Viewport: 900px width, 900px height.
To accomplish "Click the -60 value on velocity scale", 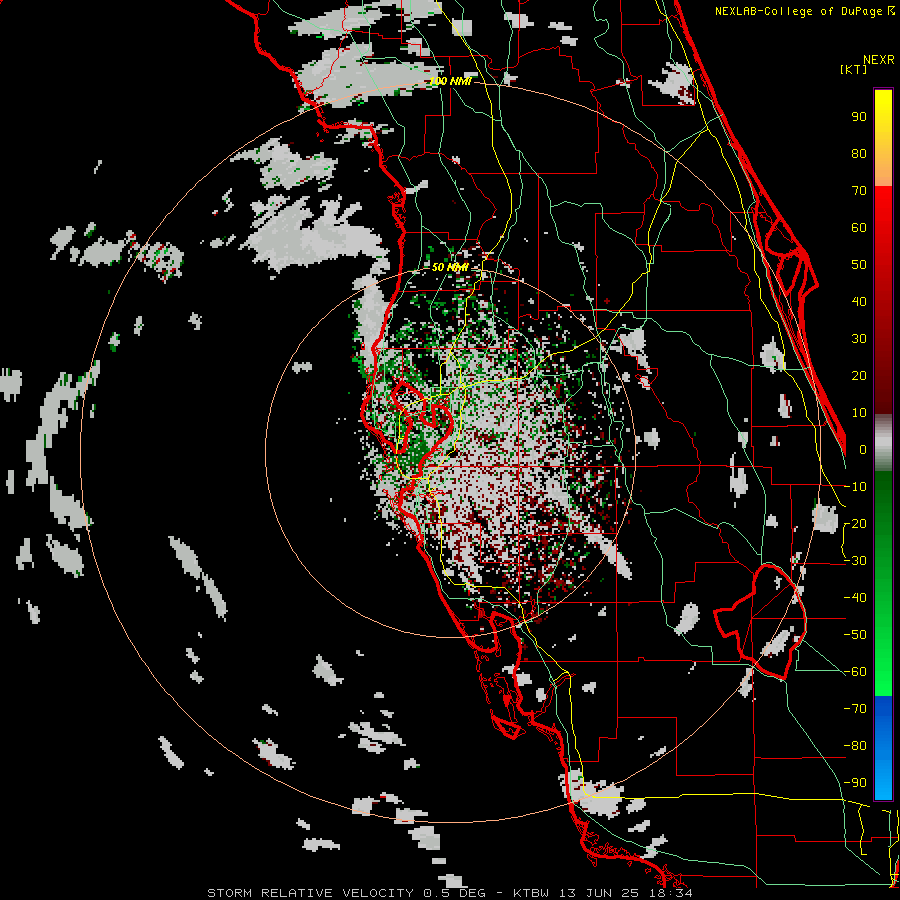I will point(855,672).
